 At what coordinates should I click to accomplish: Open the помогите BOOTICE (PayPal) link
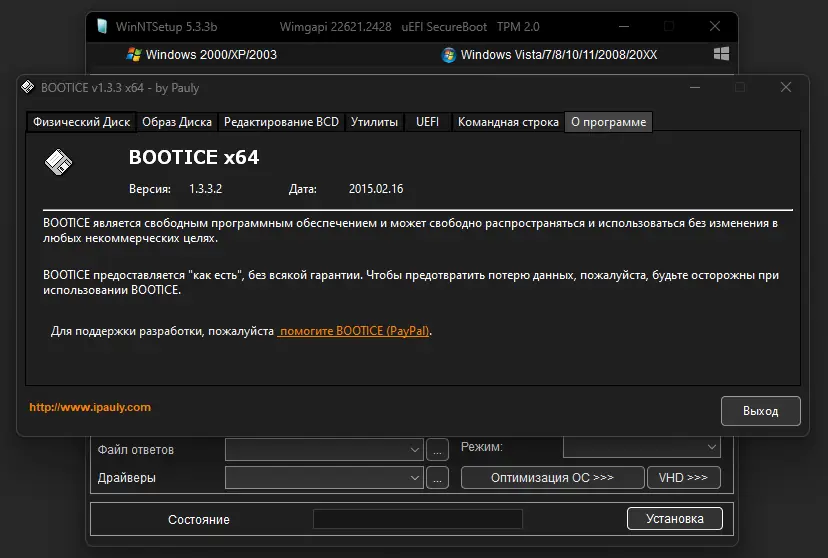pos(354,331)
